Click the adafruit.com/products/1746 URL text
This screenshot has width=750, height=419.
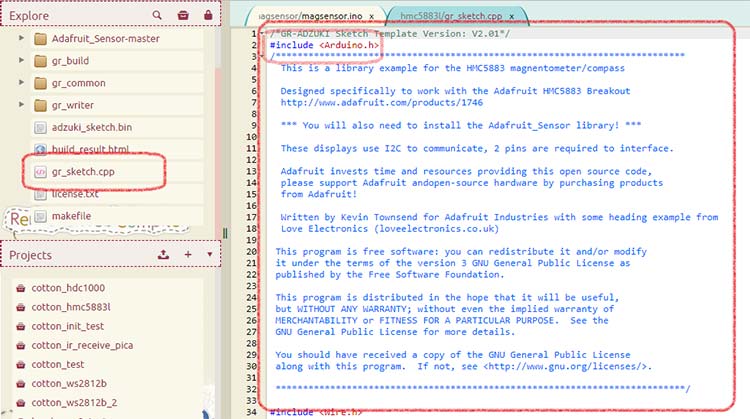click(x=381, y=102)
